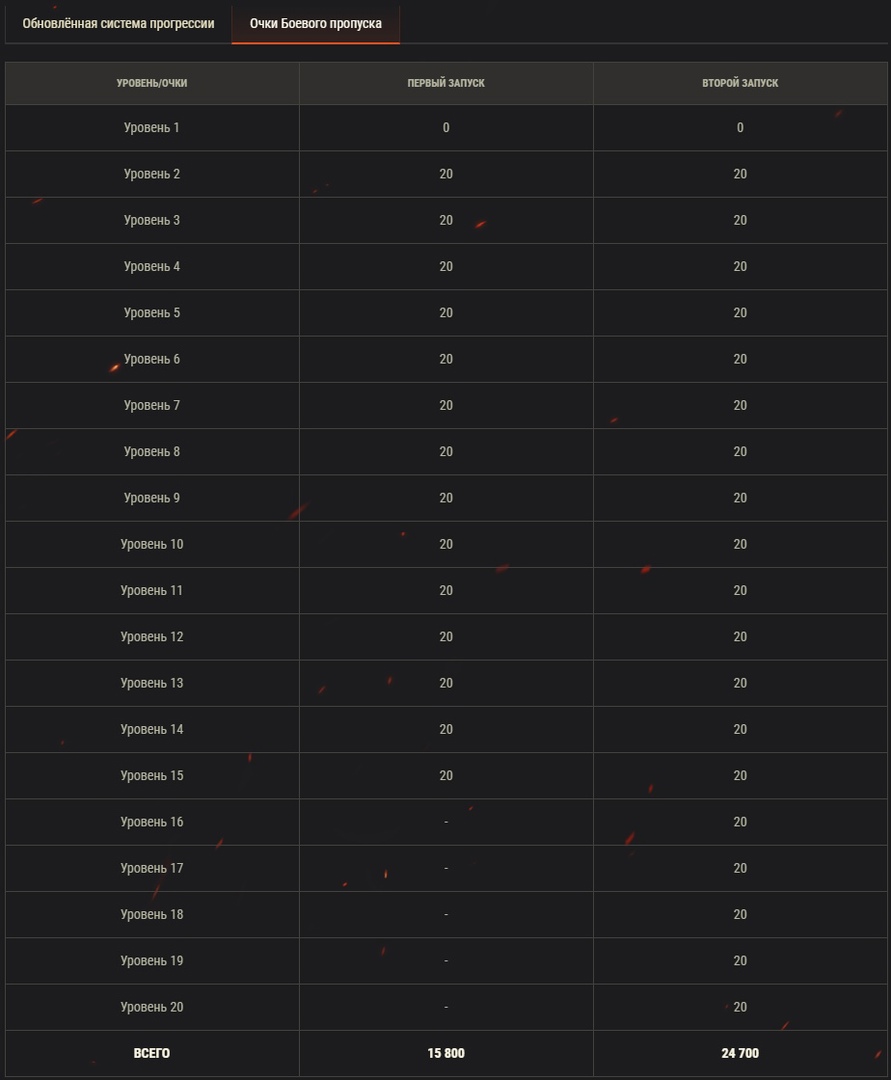Click the 'Уровень 5' row label
This screenshot has width=891, height=1080.
point(152,313)
